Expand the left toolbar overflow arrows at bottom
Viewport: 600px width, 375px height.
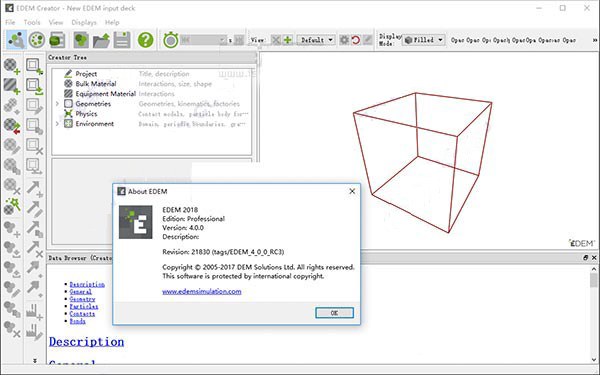[x=35, y=360]
